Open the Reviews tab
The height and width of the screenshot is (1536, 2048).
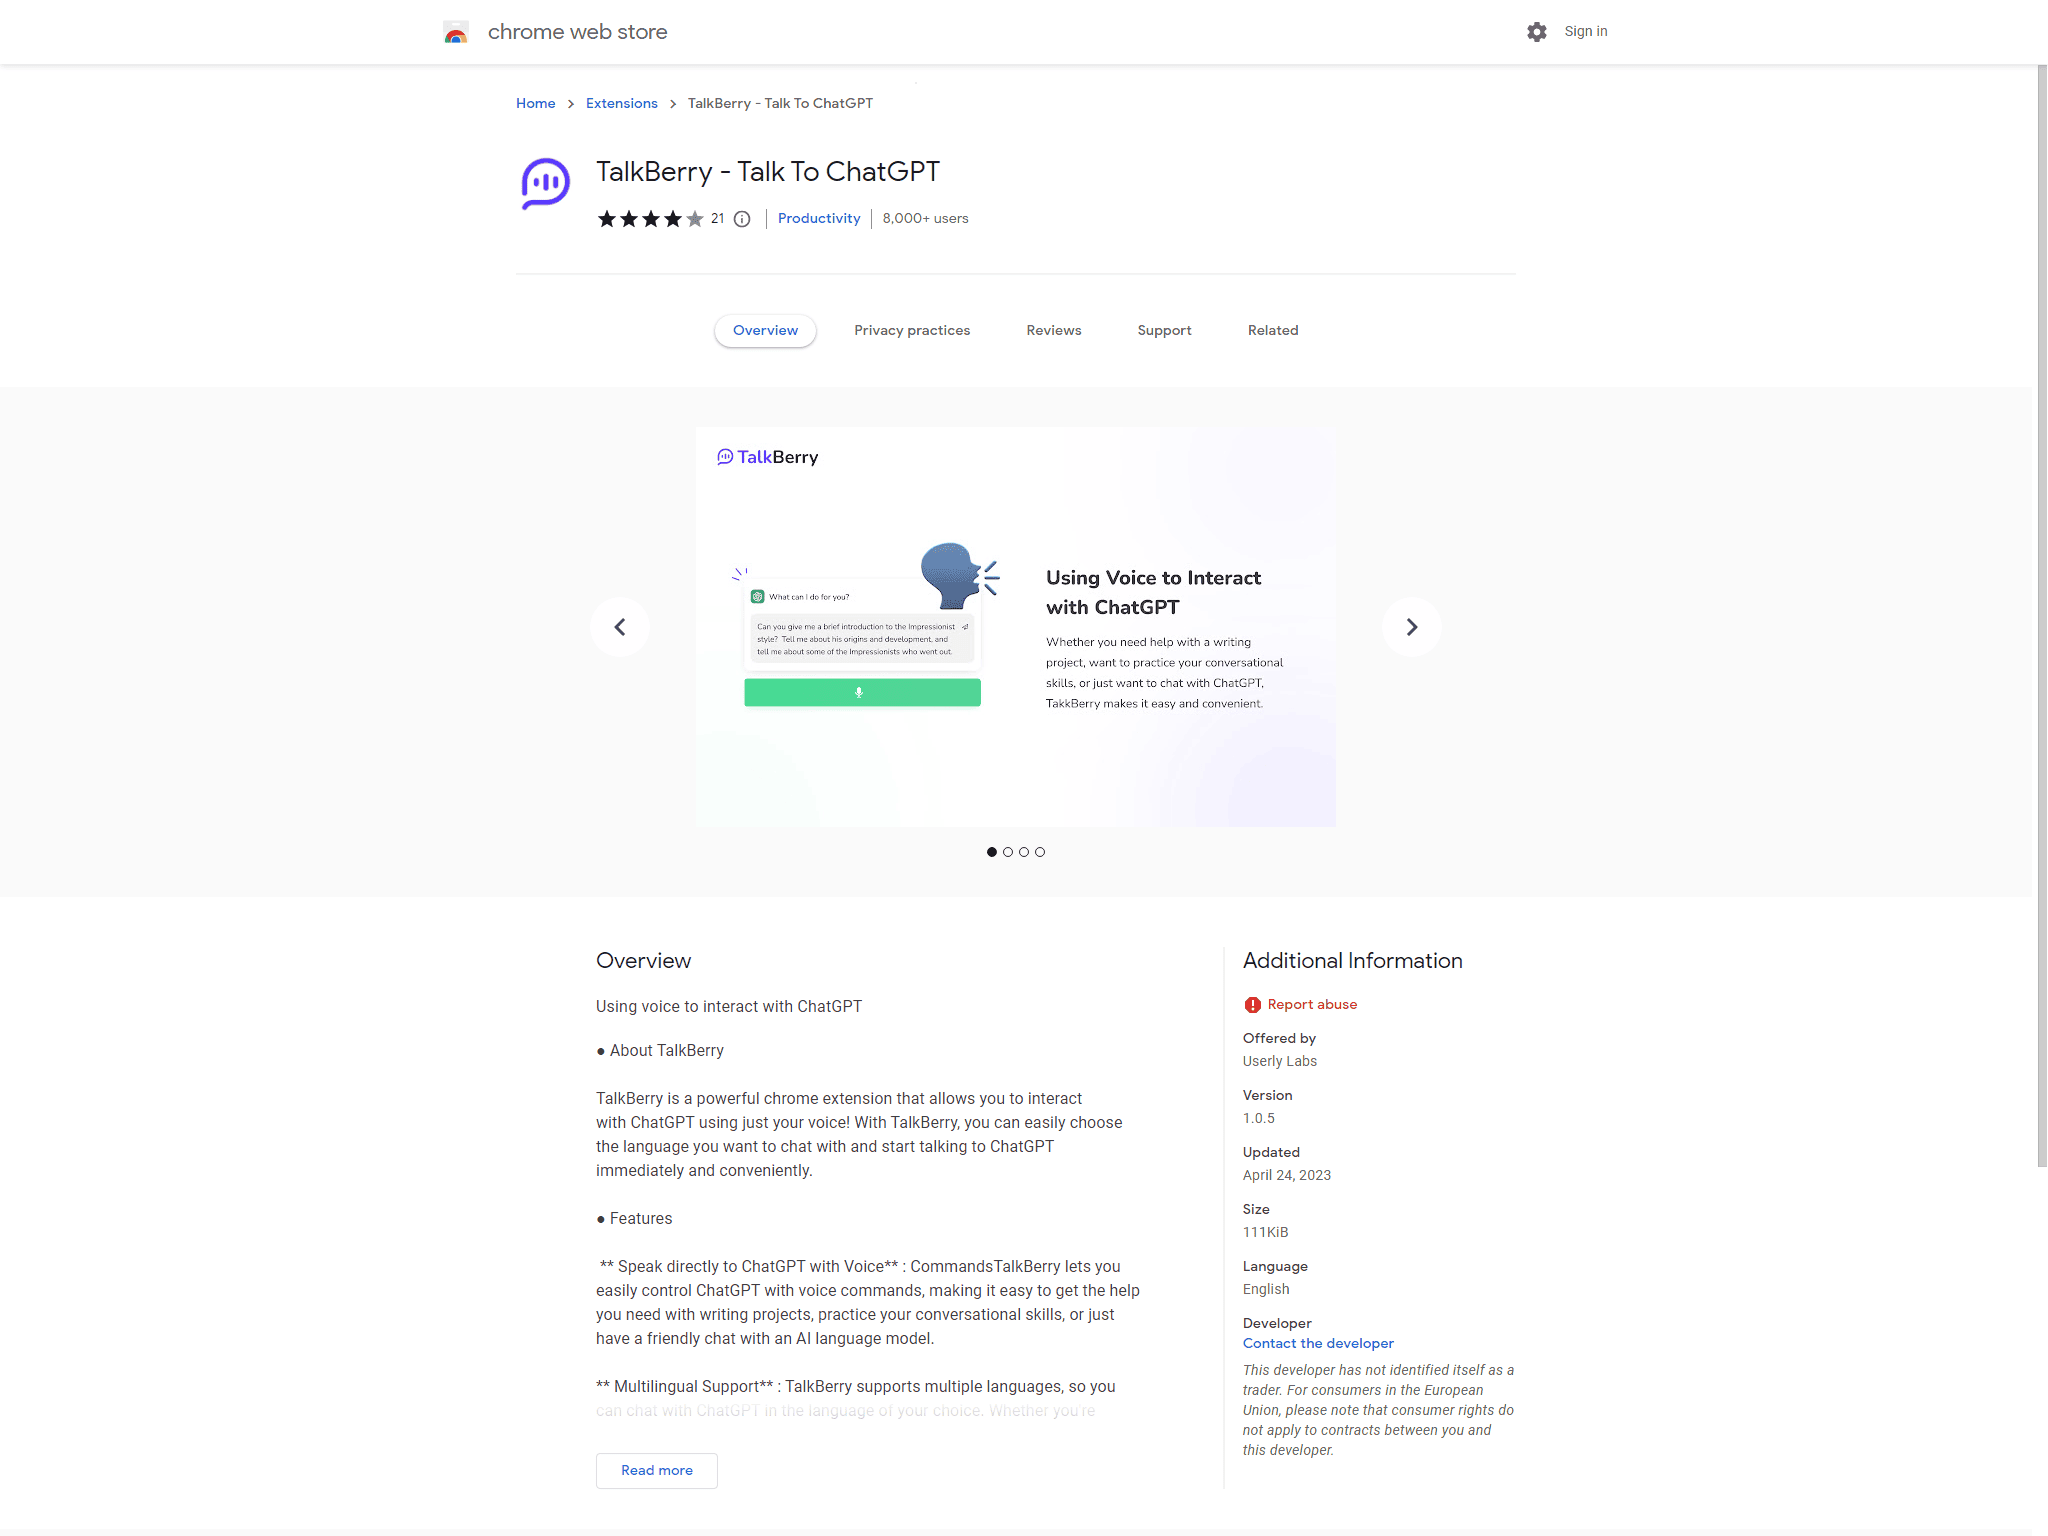1054,331
